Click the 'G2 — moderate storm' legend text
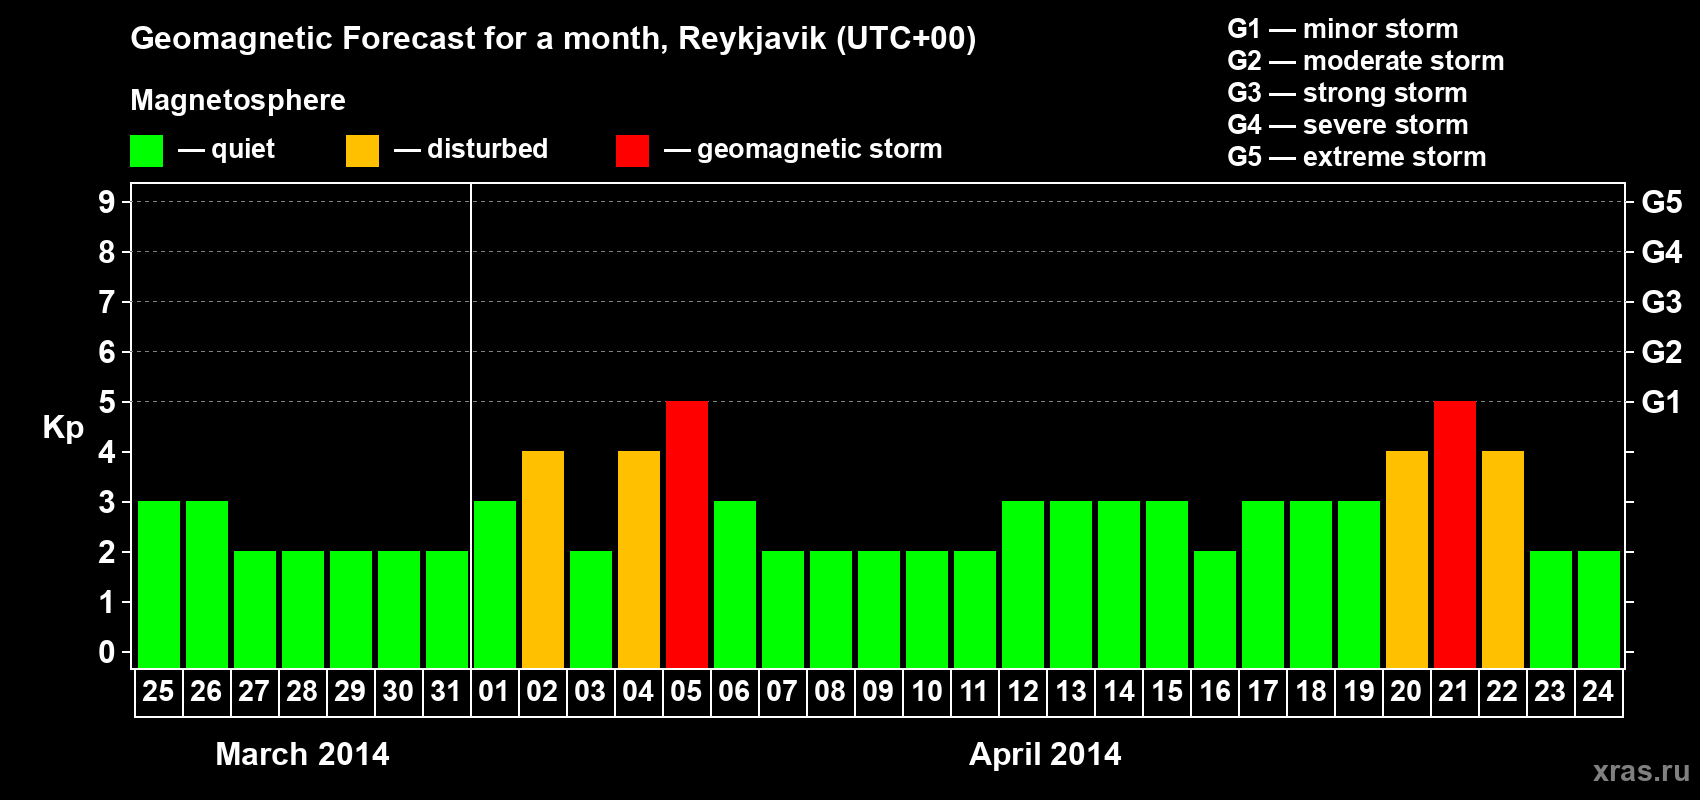The height and width of the screenshot is (800, 1700). (1365, 61)
